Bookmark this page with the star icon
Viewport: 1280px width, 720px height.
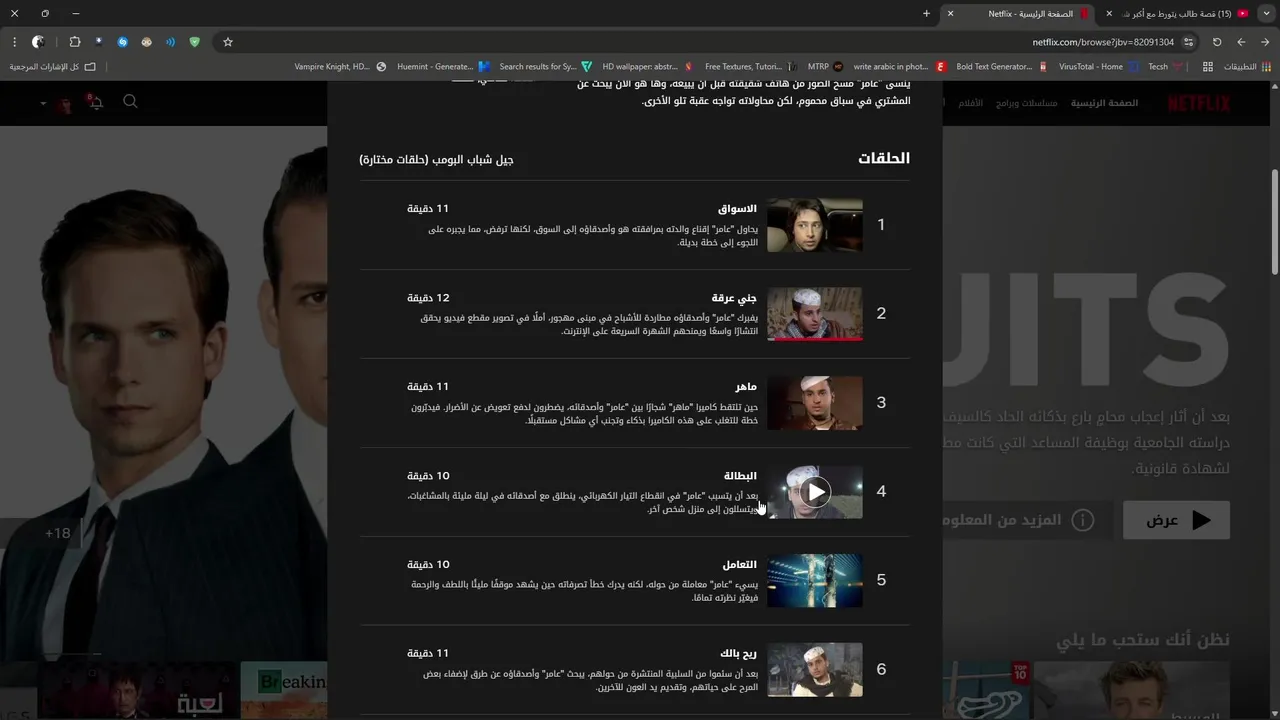pos(228,42)
